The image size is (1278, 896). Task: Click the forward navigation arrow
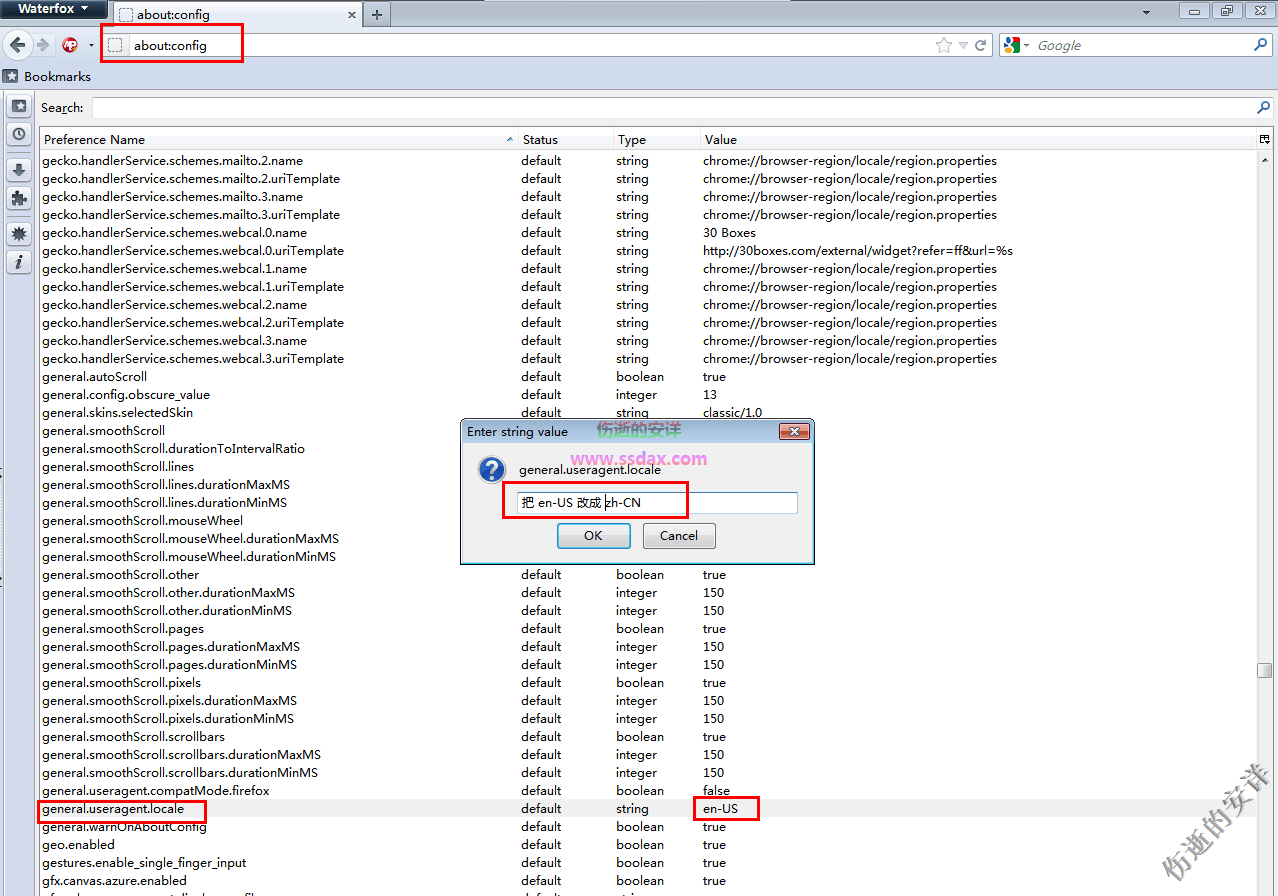pyautogui.click(x=43, y=45)
